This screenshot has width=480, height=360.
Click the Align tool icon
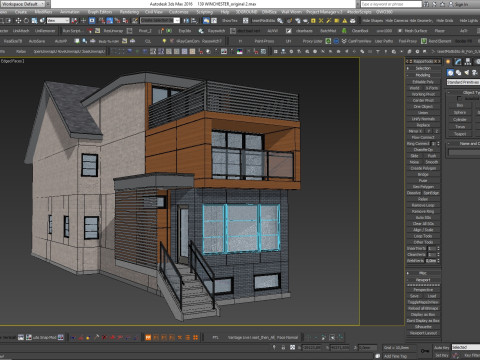click(x=194, y=21)
